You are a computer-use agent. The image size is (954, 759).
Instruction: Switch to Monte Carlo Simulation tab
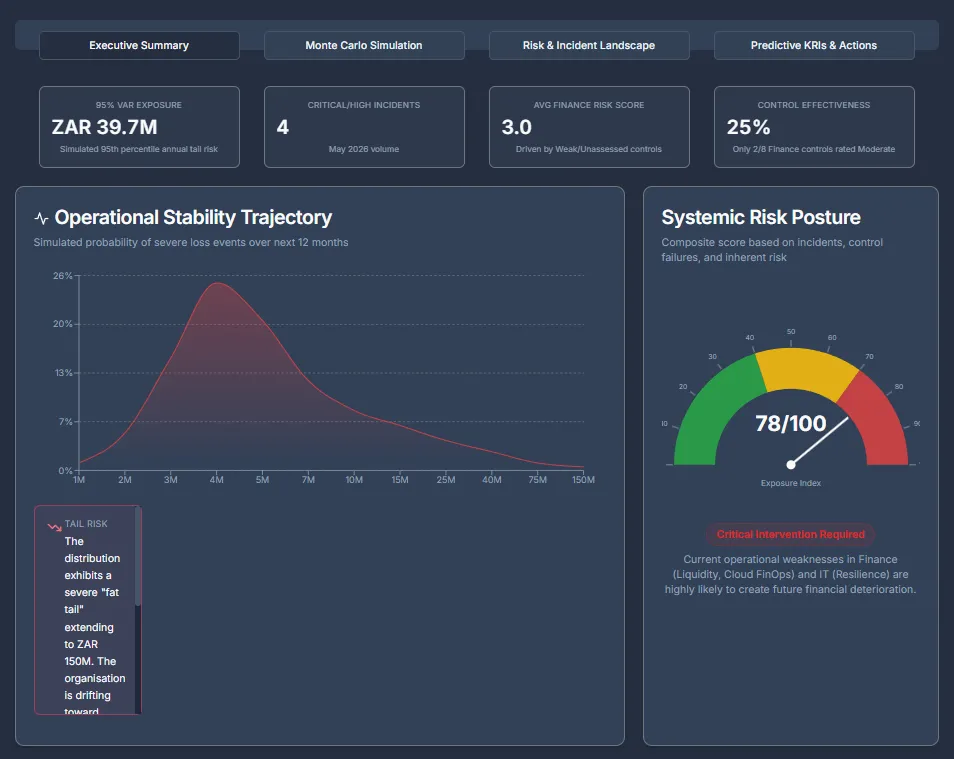[x=364, y=46]
